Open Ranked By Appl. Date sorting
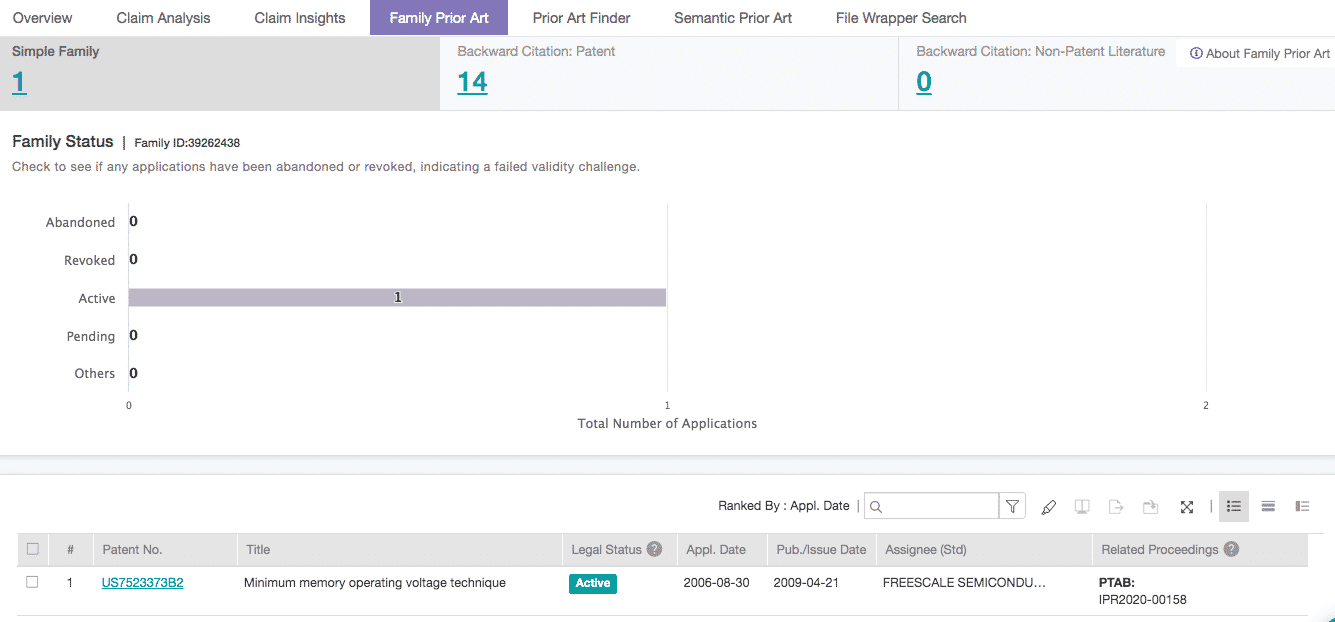Screen dimensions: 1335x622 click(x=783, y=506)
